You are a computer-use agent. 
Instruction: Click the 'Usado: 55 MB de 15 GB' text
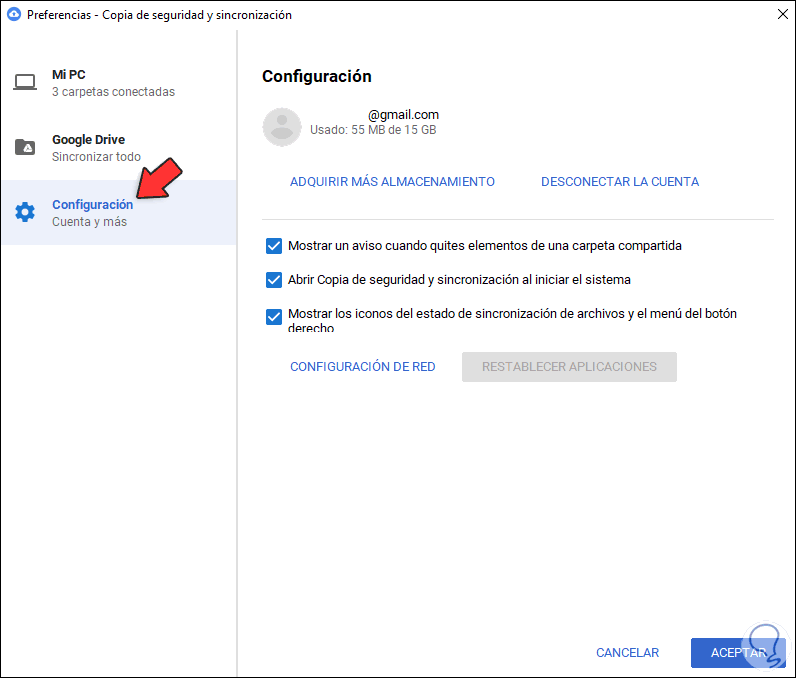(x=373, y=130)
